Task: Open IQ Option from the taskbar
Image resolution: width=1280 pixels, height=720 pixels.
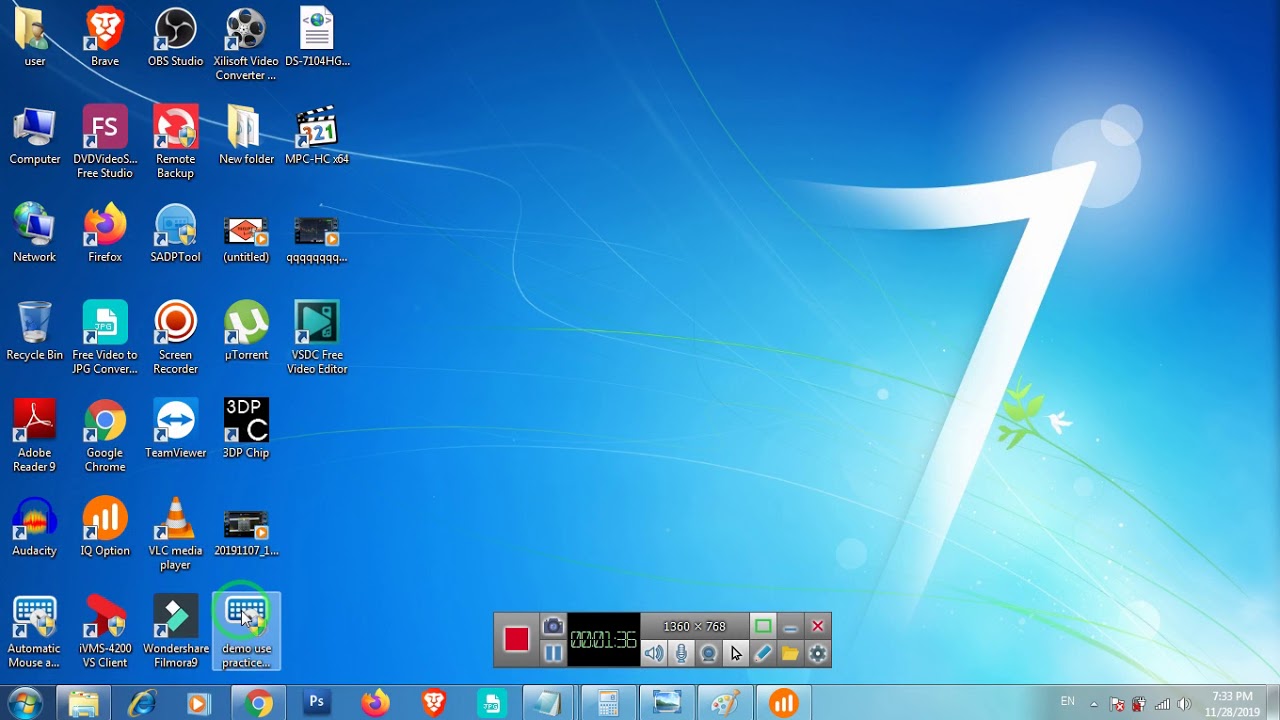Action: tap(783, 703)
